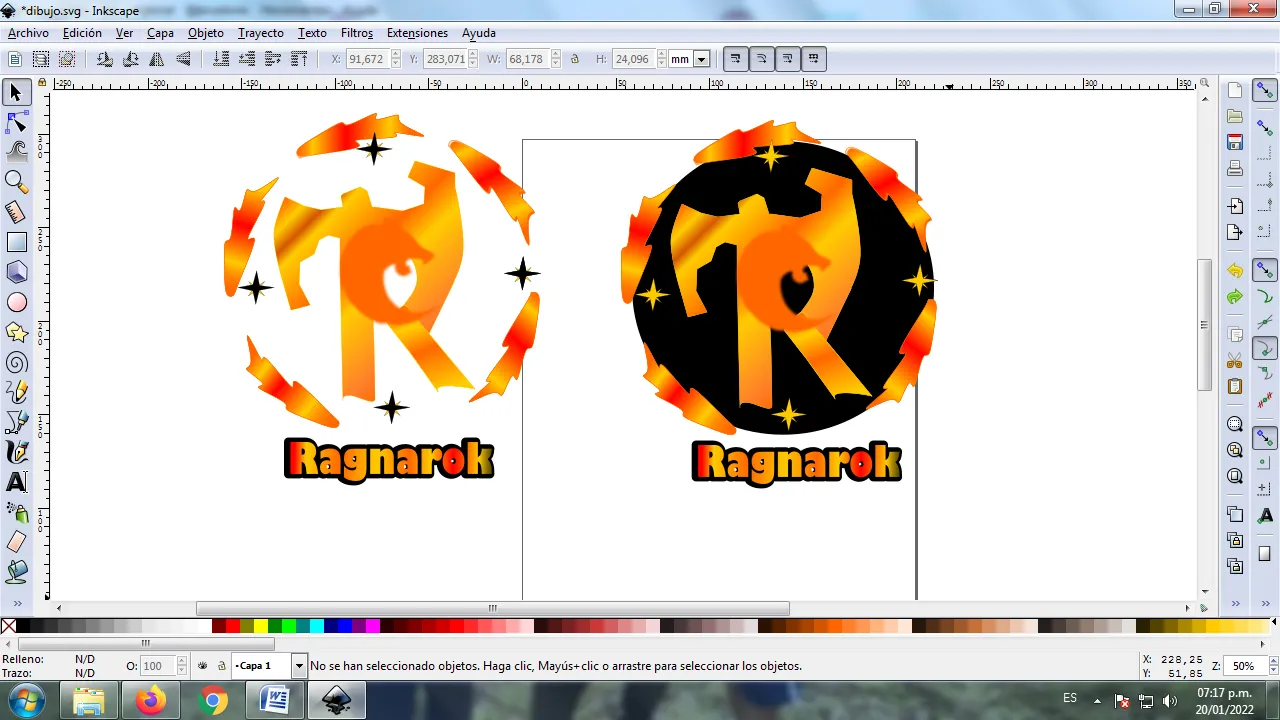Screen dimensions: 1280x720
Task: Toggle layer visibility eye in status bar
Action: pos(203,666)
